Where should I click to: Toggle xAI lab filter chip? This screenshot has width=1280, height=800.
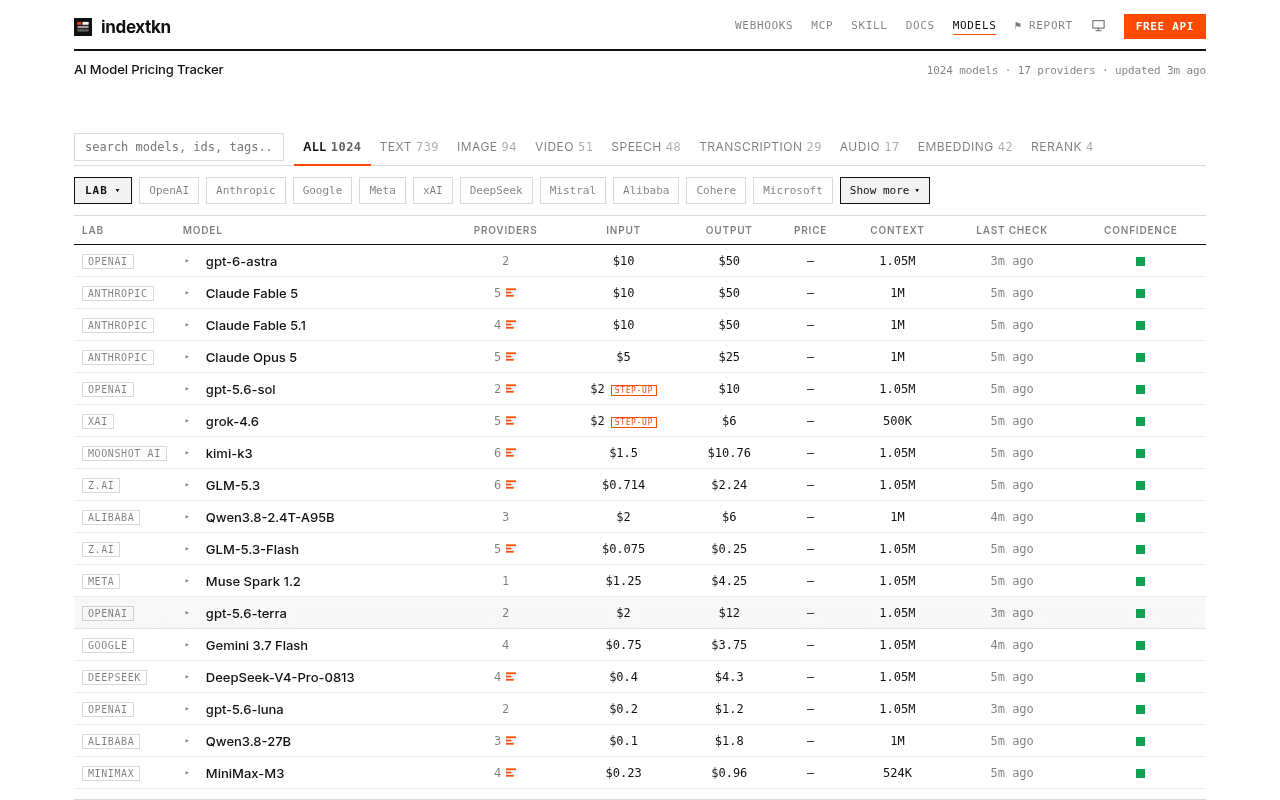[433, 190]
